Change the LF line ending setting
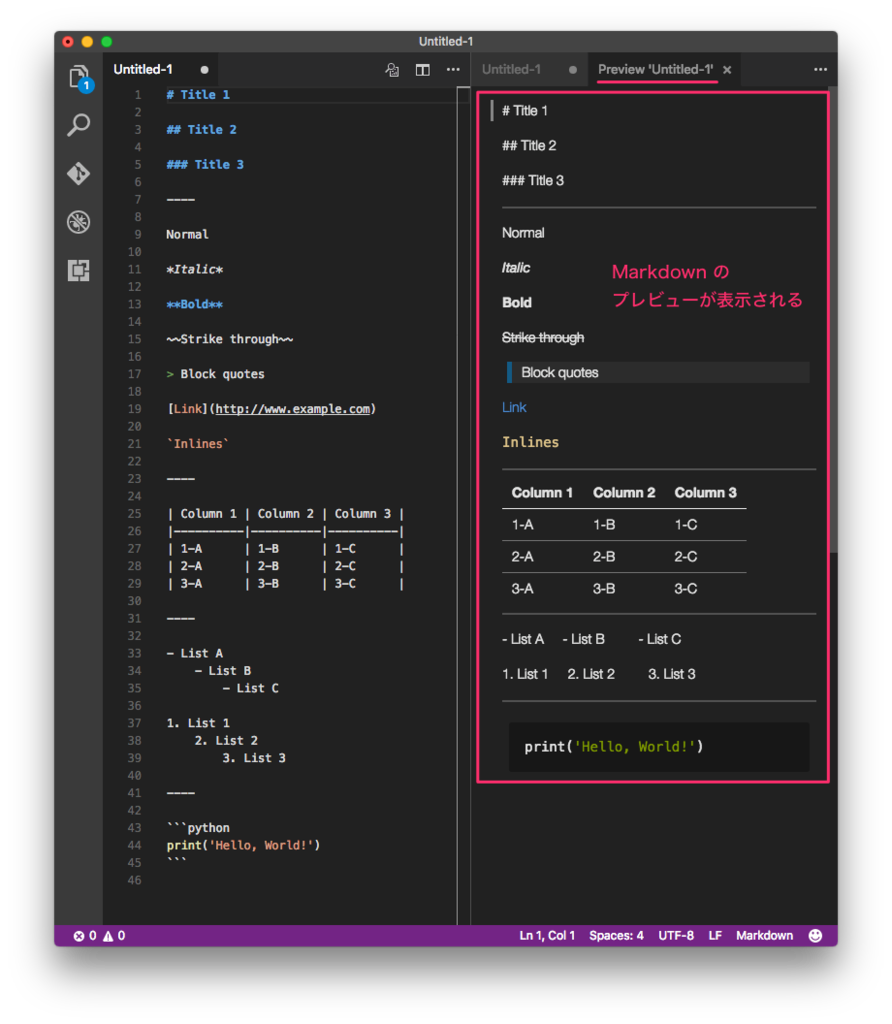Image resolution: width=892 pixels, height=1024 pixels. [x=715, y=936]
